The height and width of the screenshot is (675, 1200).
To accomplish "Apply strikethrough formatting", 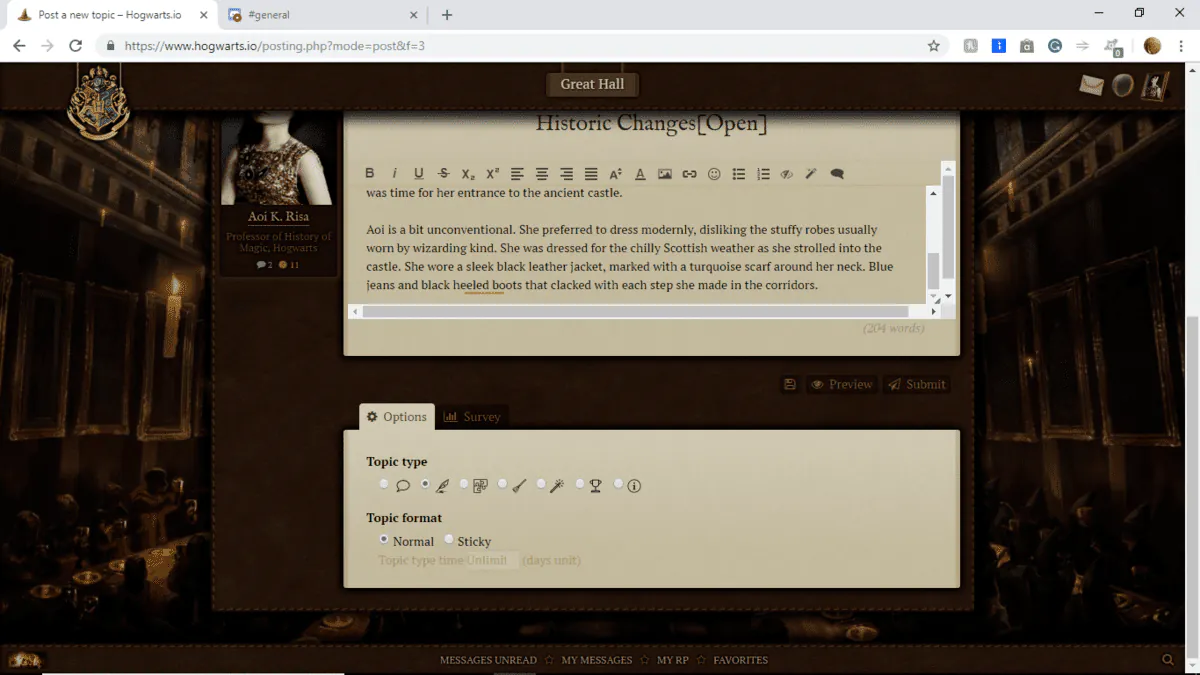I will click(x=444, y=174).
